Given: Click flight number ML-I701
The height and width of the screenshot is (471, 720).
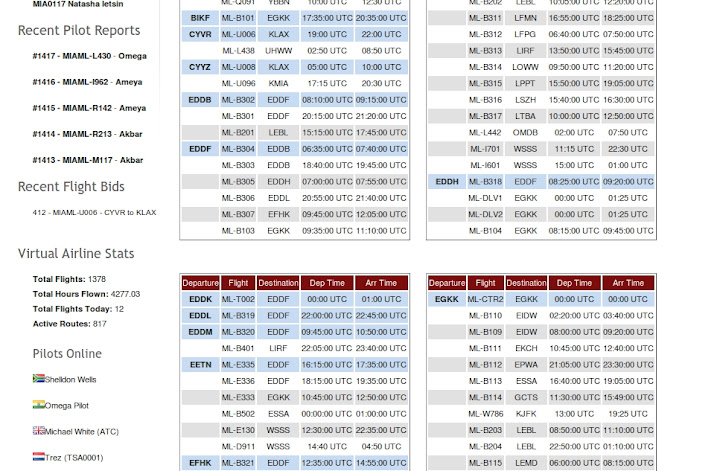Looking at the screenshot, I should tap(485, 149).
